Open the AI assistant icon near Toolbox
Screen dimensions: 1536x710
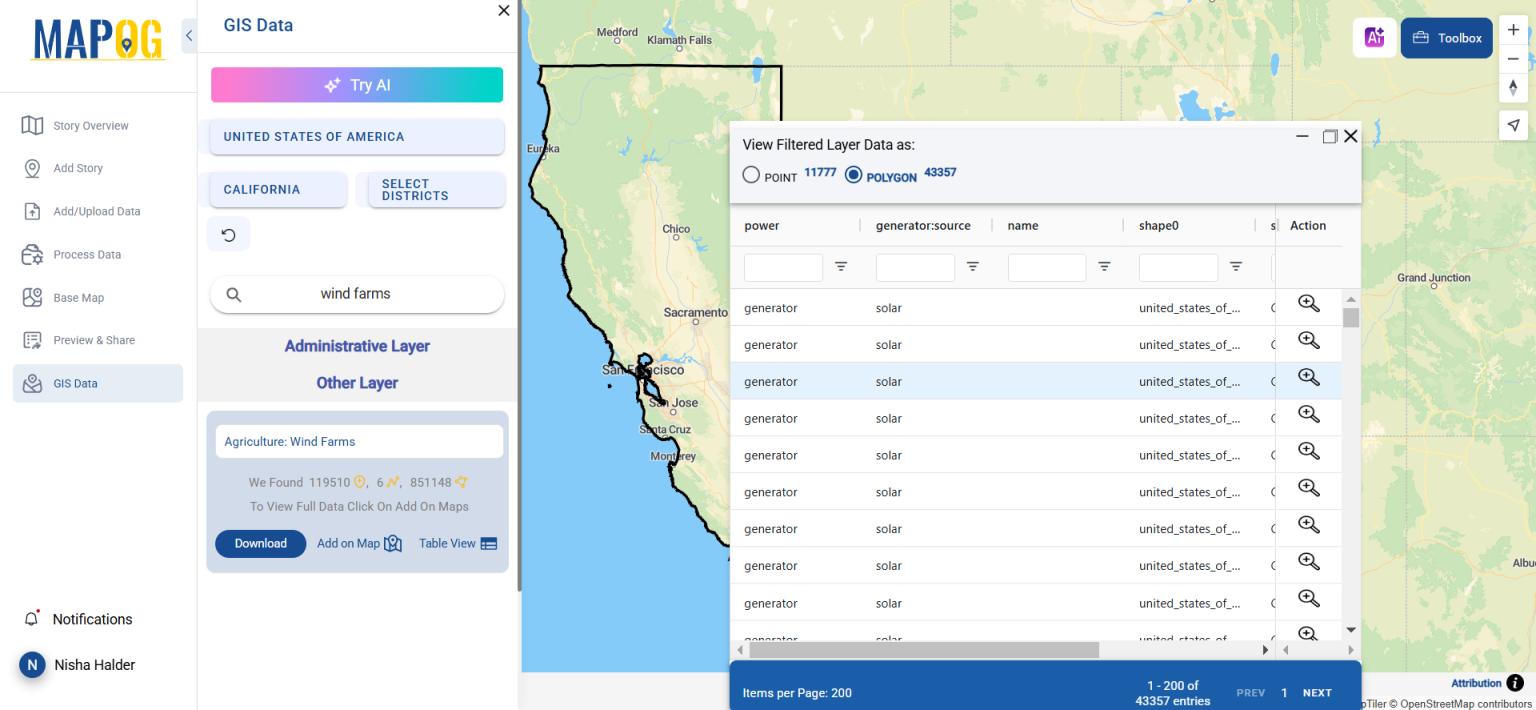(x=1374, y=36)
